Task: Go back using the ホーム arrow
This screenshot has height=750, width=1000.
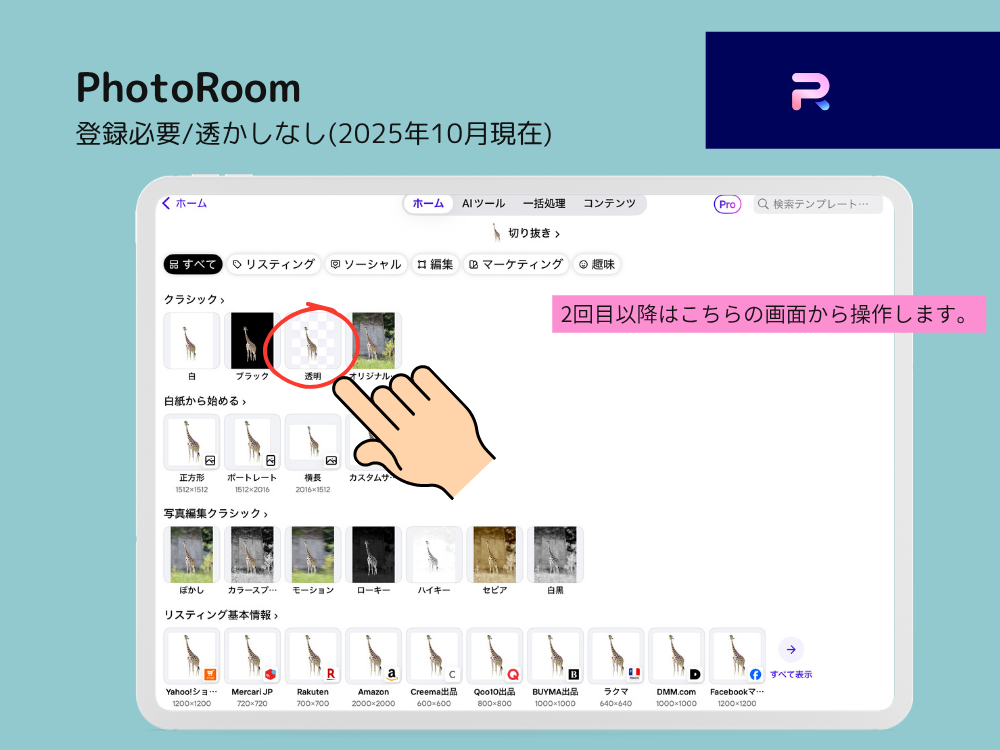Action: 184,203
